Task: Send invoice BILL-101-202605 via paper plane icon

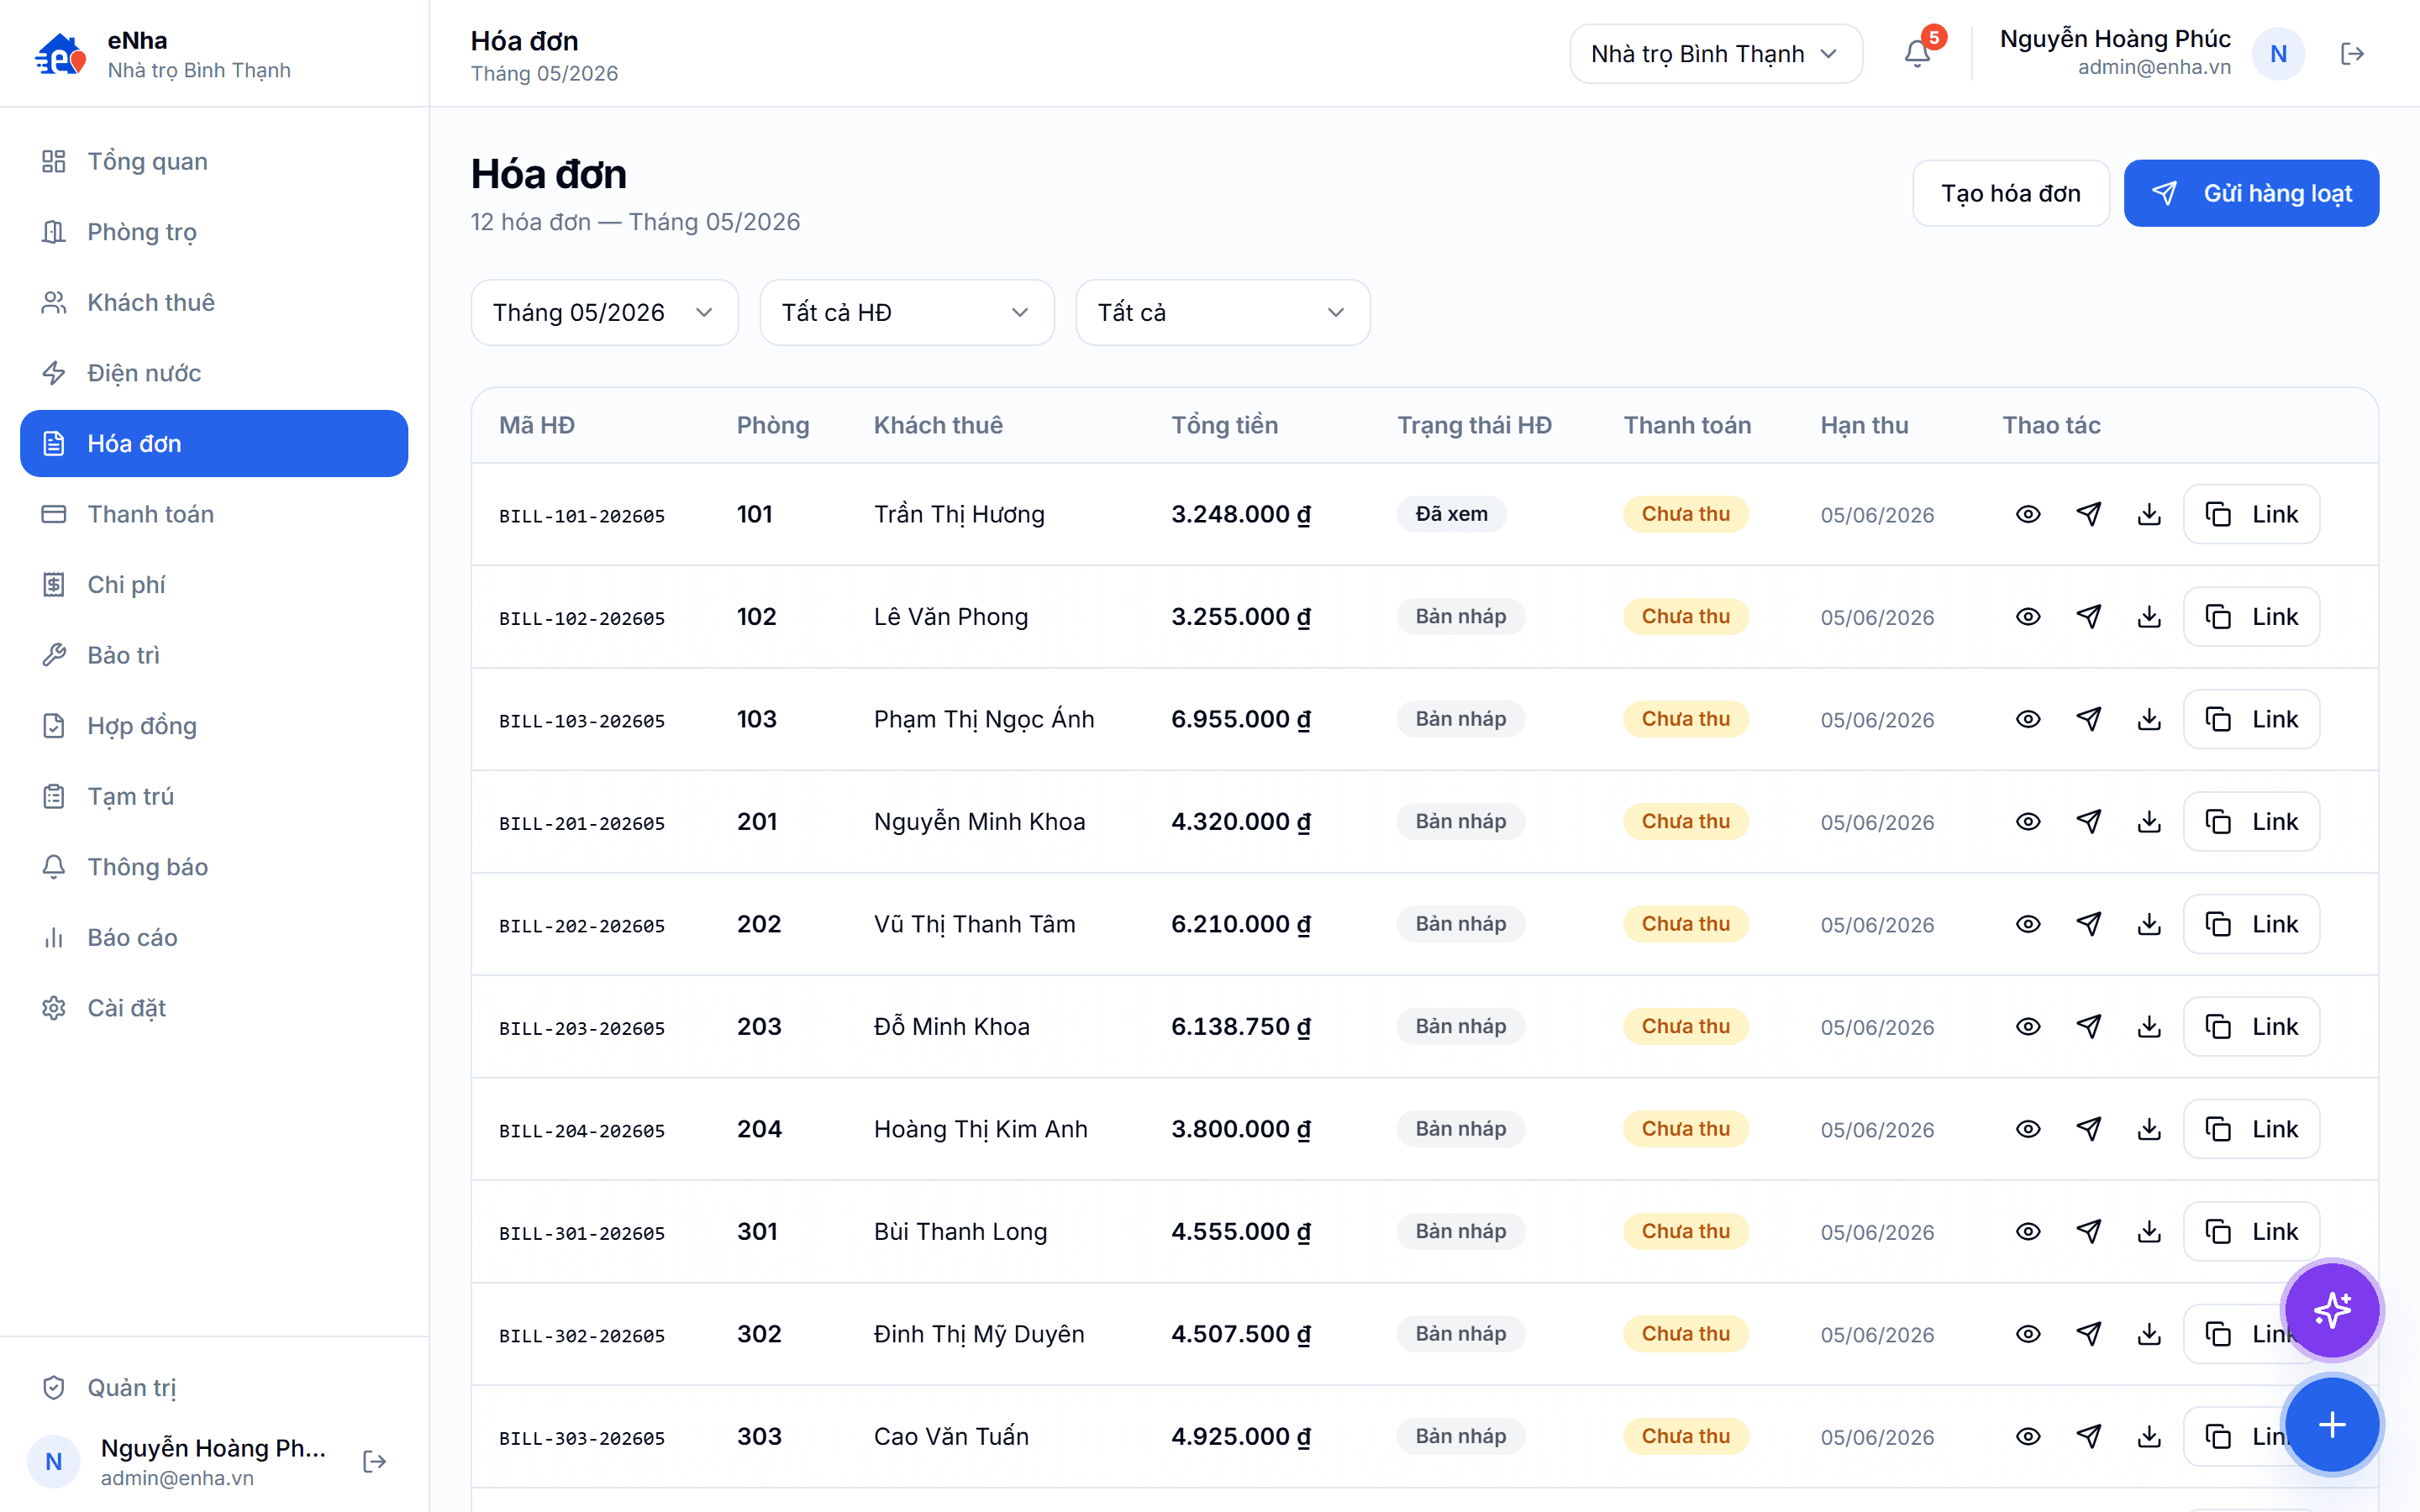Action: tap(2089, 514)
